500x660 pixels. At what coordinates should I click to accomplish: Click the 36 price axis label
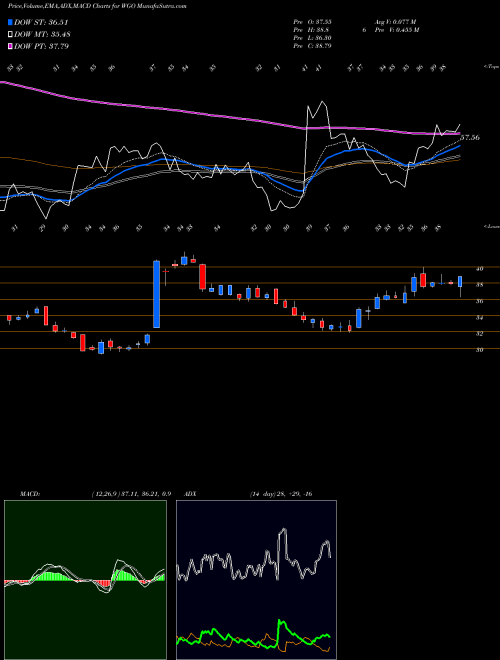pos(479,301)
